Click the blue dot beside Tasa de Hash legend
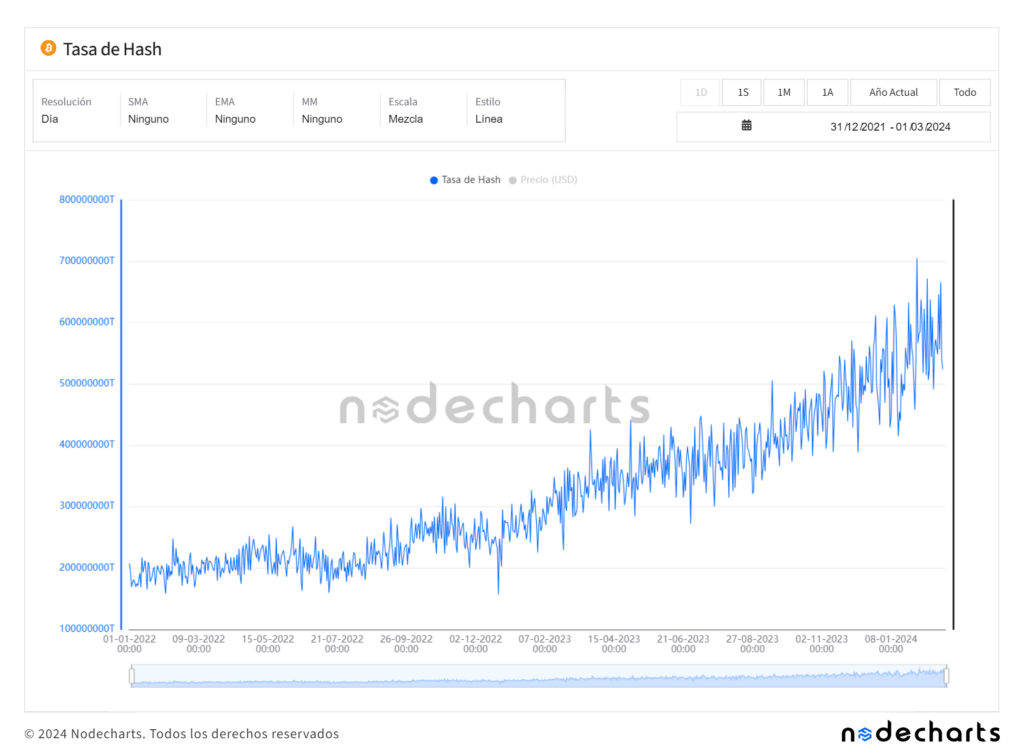This screenshot has height=754, width=1024. (432, 180)
